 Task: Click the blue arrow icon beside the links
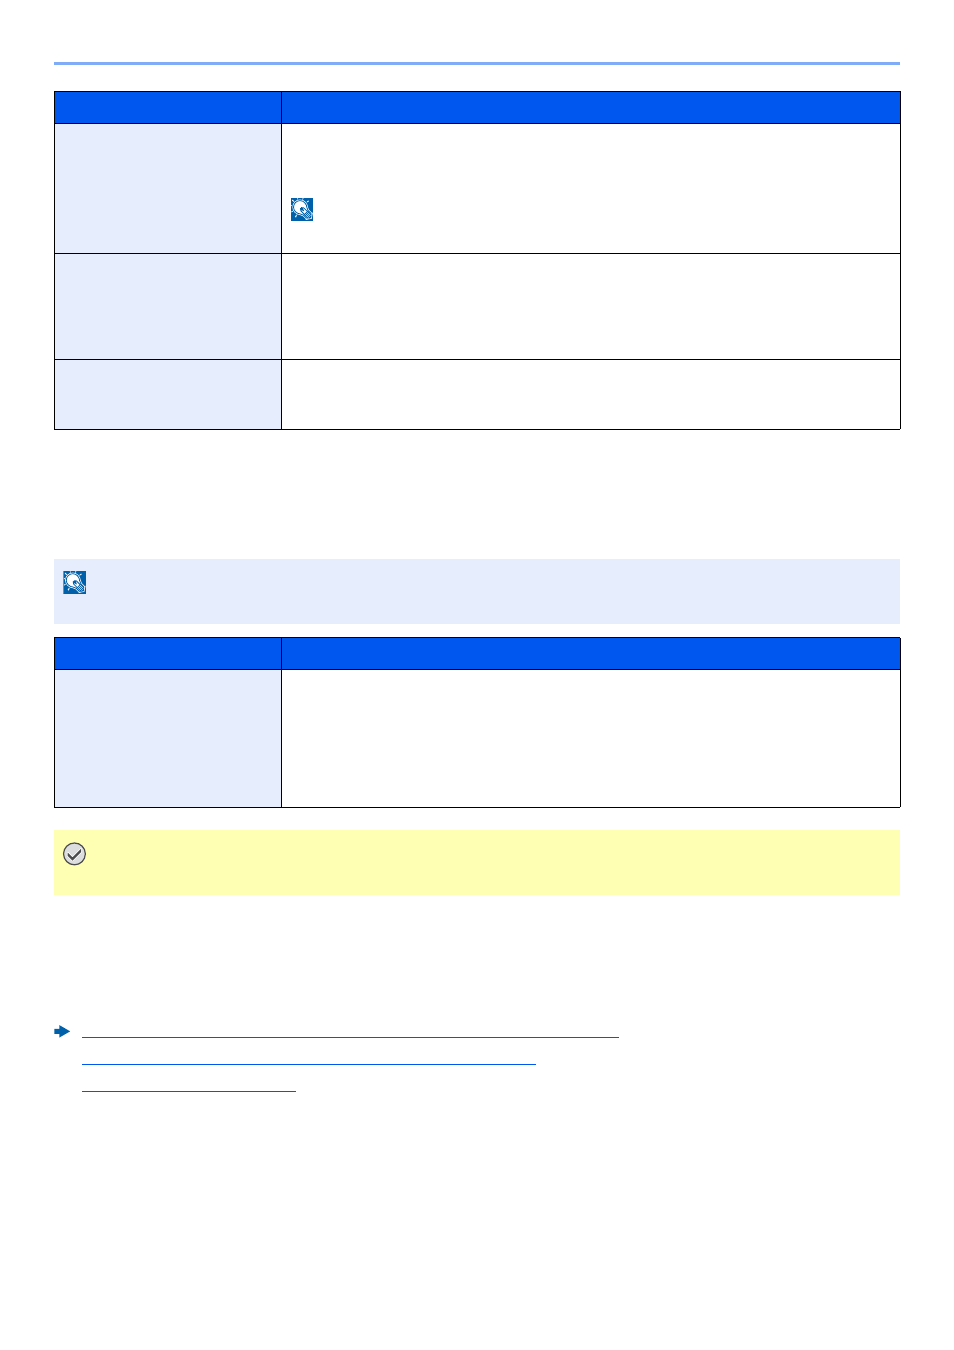tap(62, 1031)
